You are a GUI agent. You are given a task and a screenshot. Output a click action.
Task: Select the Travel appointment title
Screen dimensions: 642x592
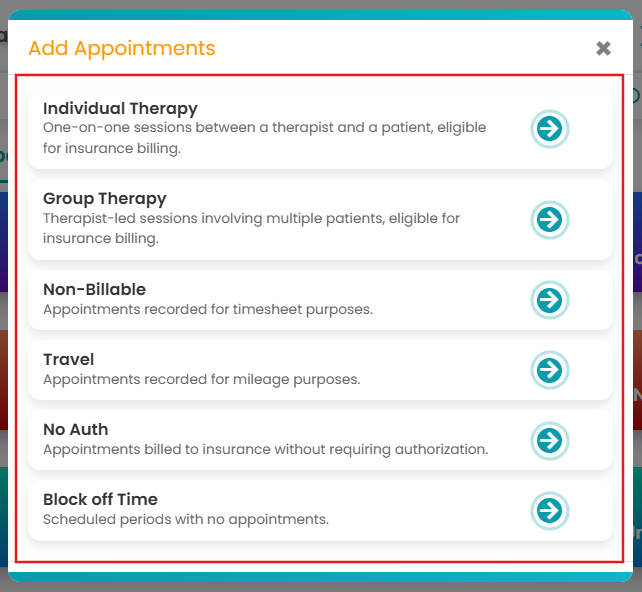point(68,359)
